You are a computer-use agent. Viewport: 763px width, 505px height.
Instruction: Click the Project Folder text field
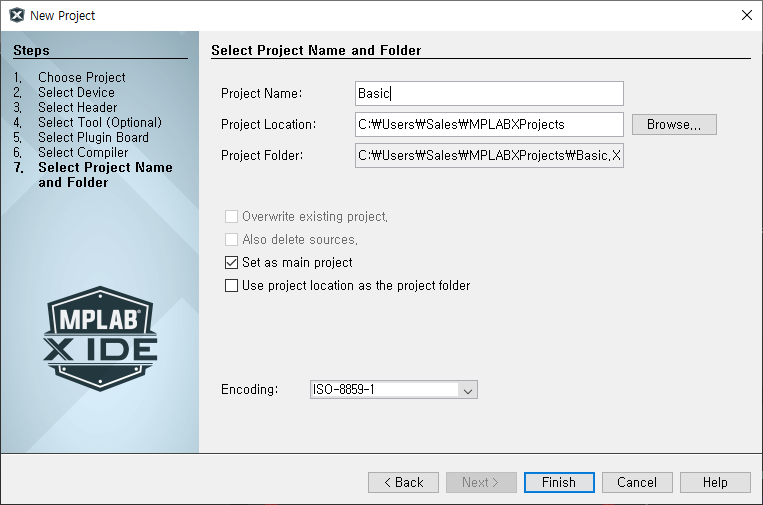(489, 156)
